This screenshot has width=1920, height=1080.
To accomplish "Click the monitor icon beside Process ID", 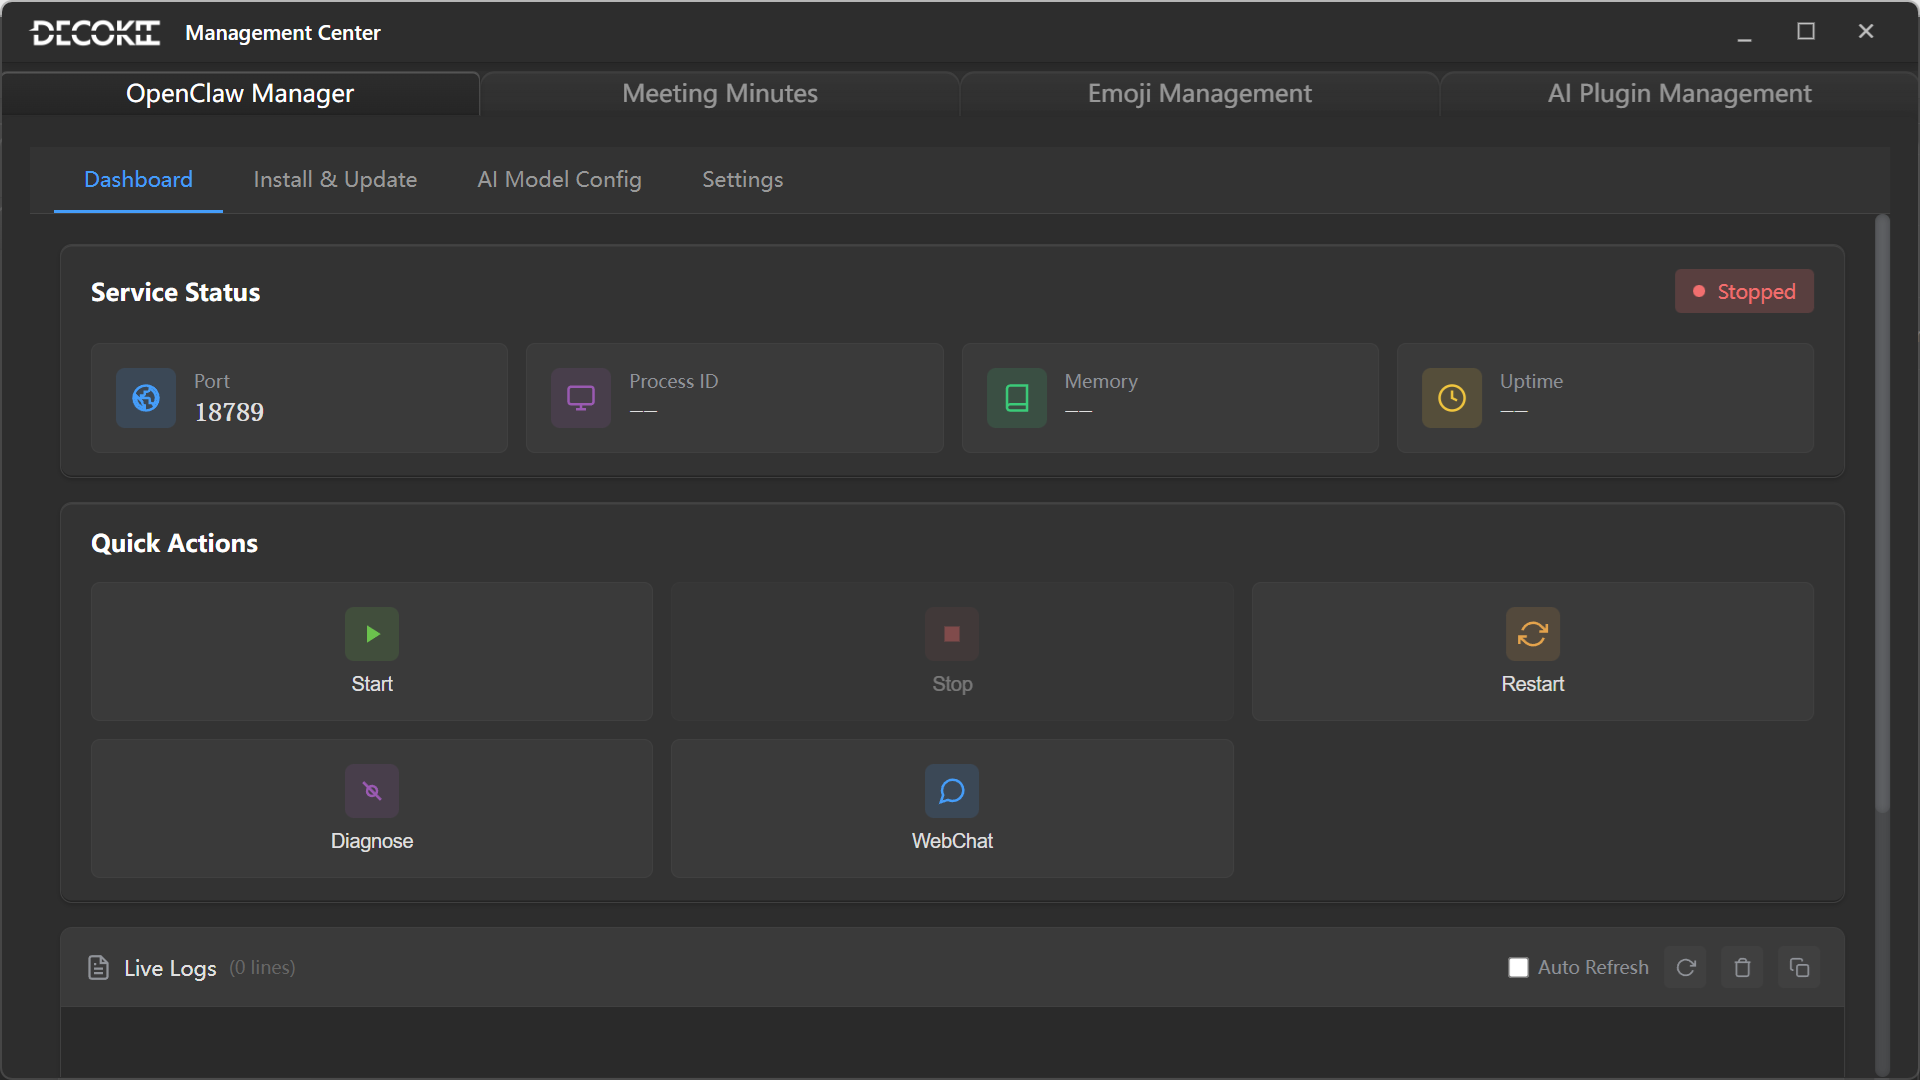I will [x=581, y=398].
